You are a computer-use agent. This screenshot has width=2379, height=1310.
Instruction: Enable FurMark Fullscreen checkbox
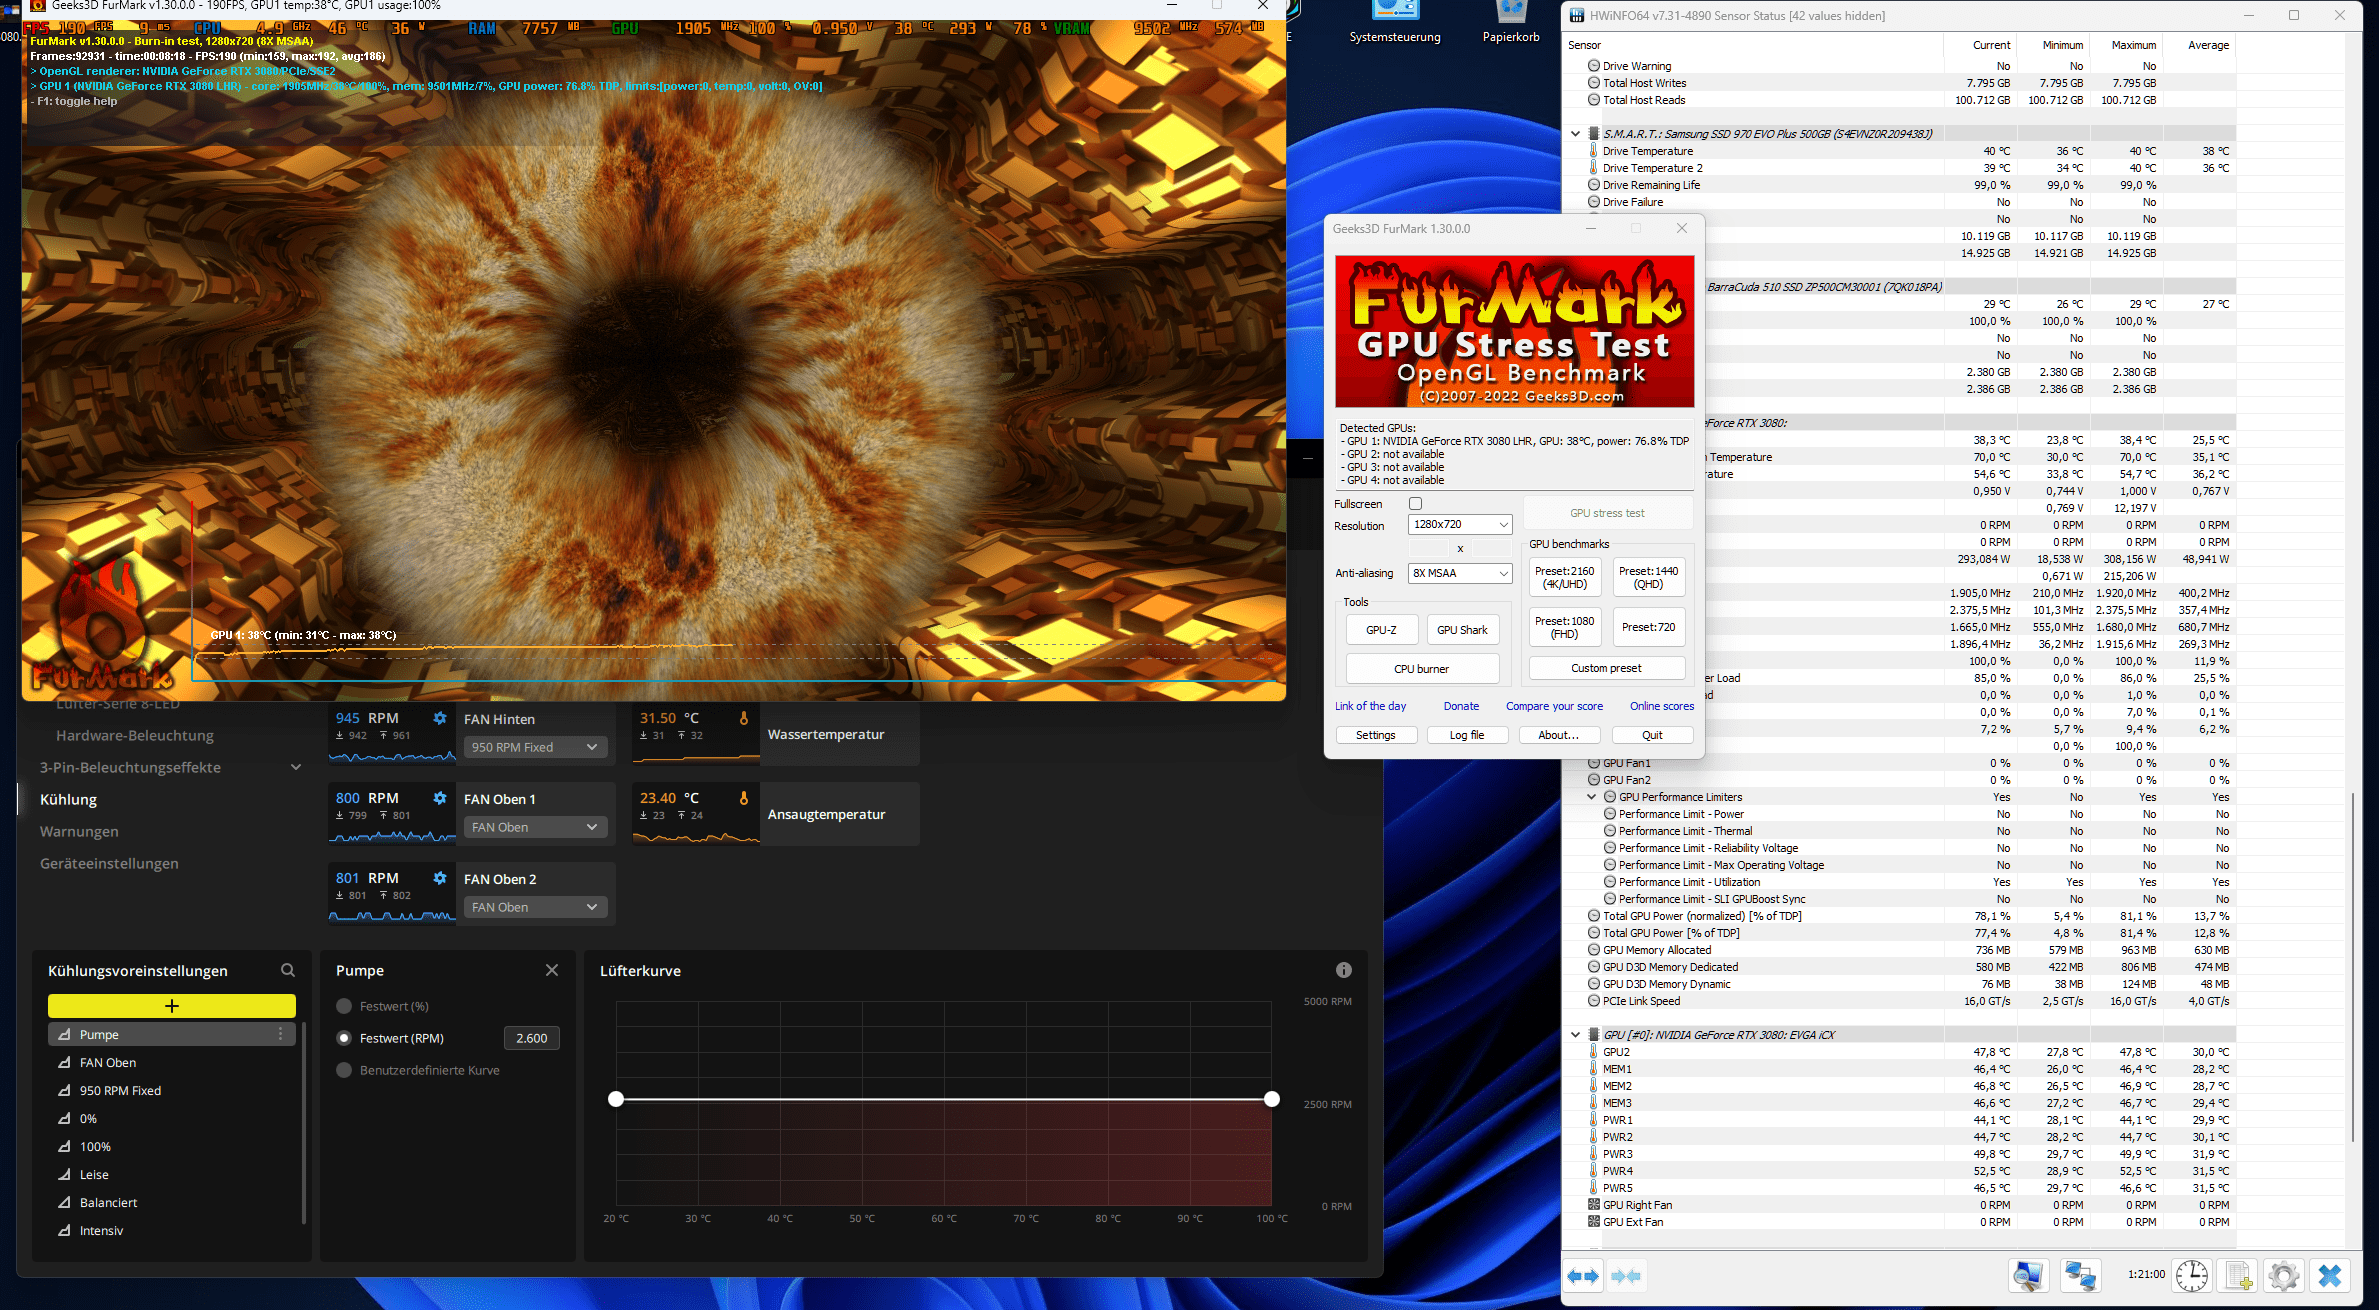(1415, 504)
